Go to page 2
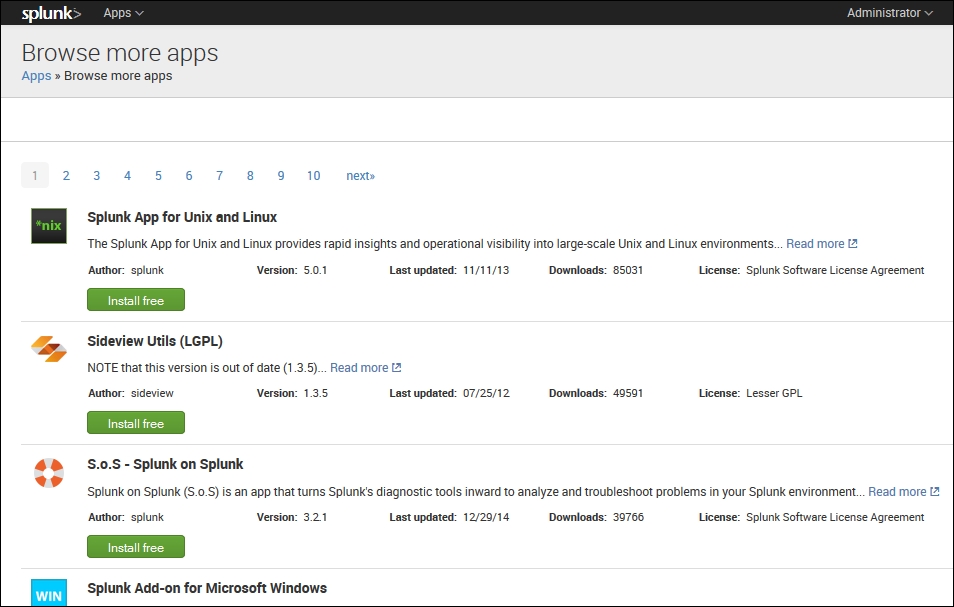The image size is (954, 607). pyautogui.click(x=66, y=176)
